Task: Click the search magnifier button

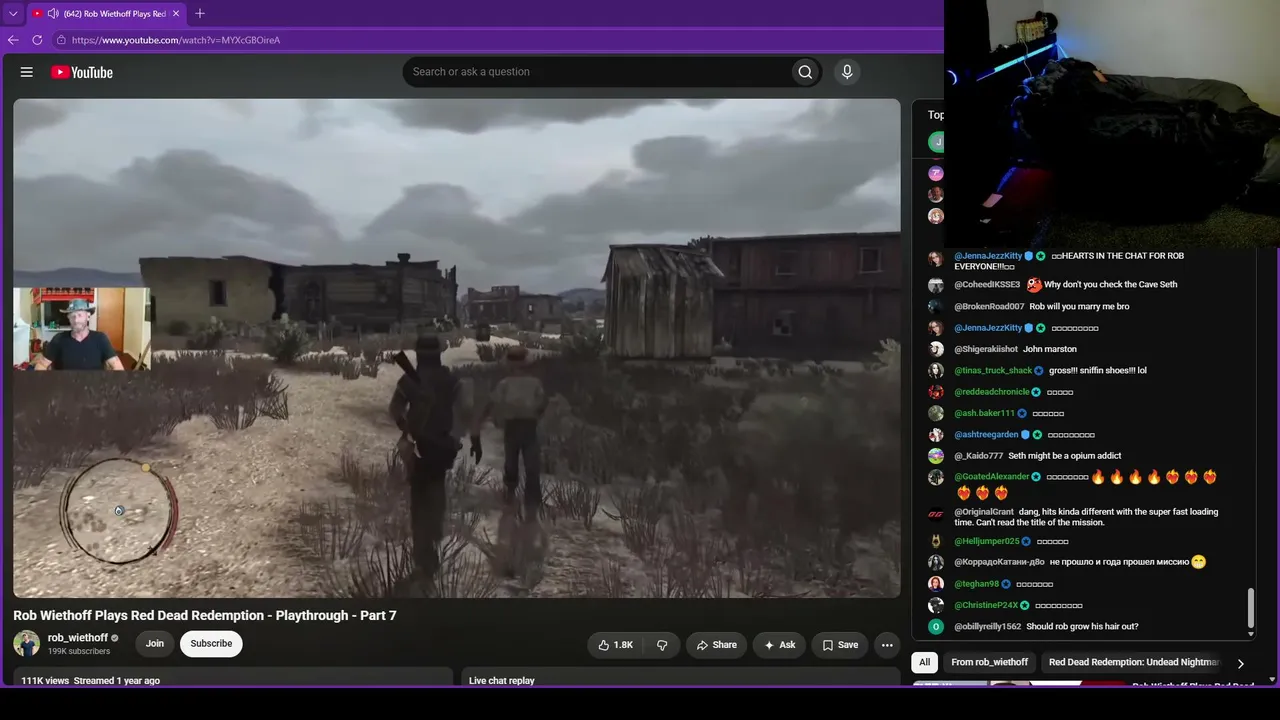Action: coord(805,72)
